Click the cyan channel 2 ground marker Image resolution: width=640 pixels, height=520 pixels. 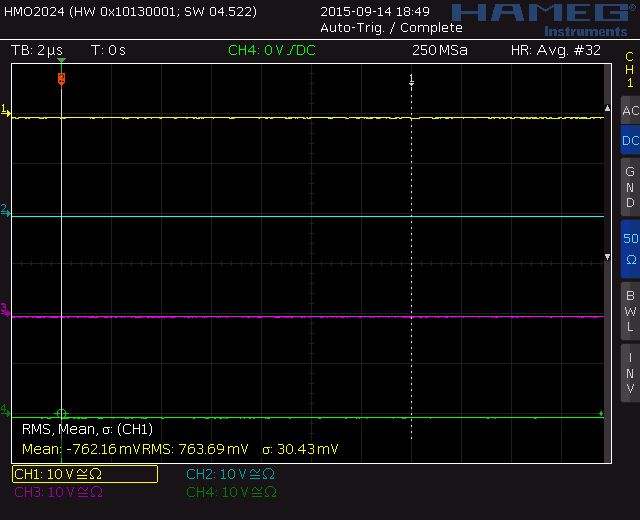pos(6,211)
